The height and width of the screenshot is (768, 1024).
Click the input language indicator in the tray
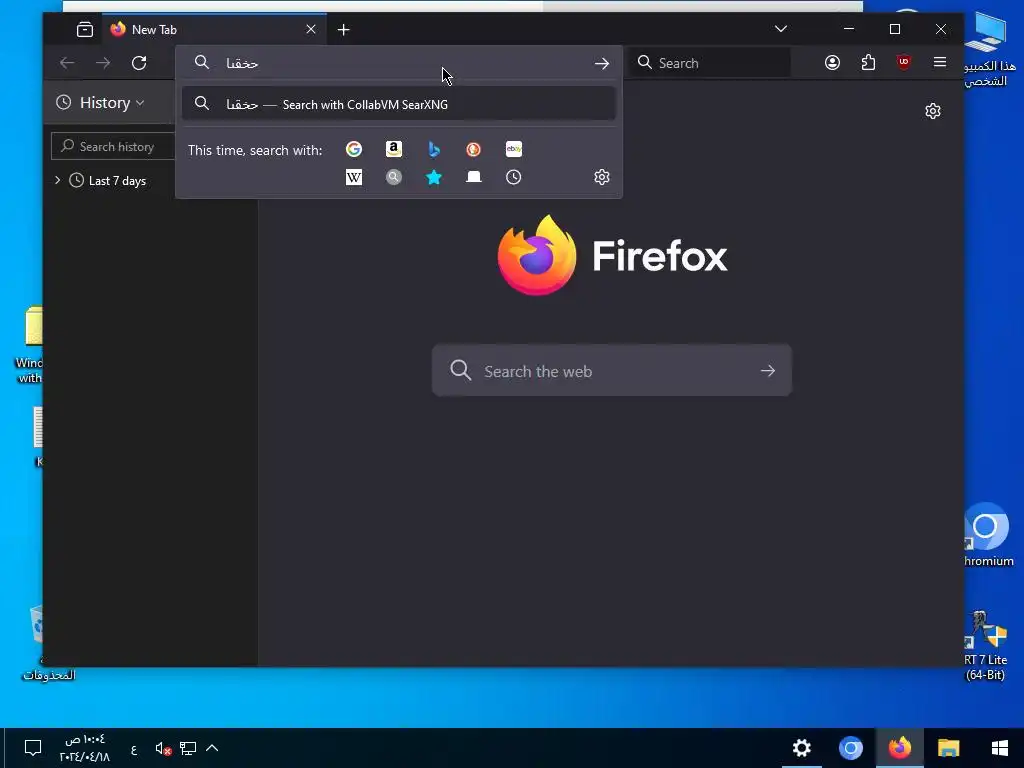[x=134, y=749]
